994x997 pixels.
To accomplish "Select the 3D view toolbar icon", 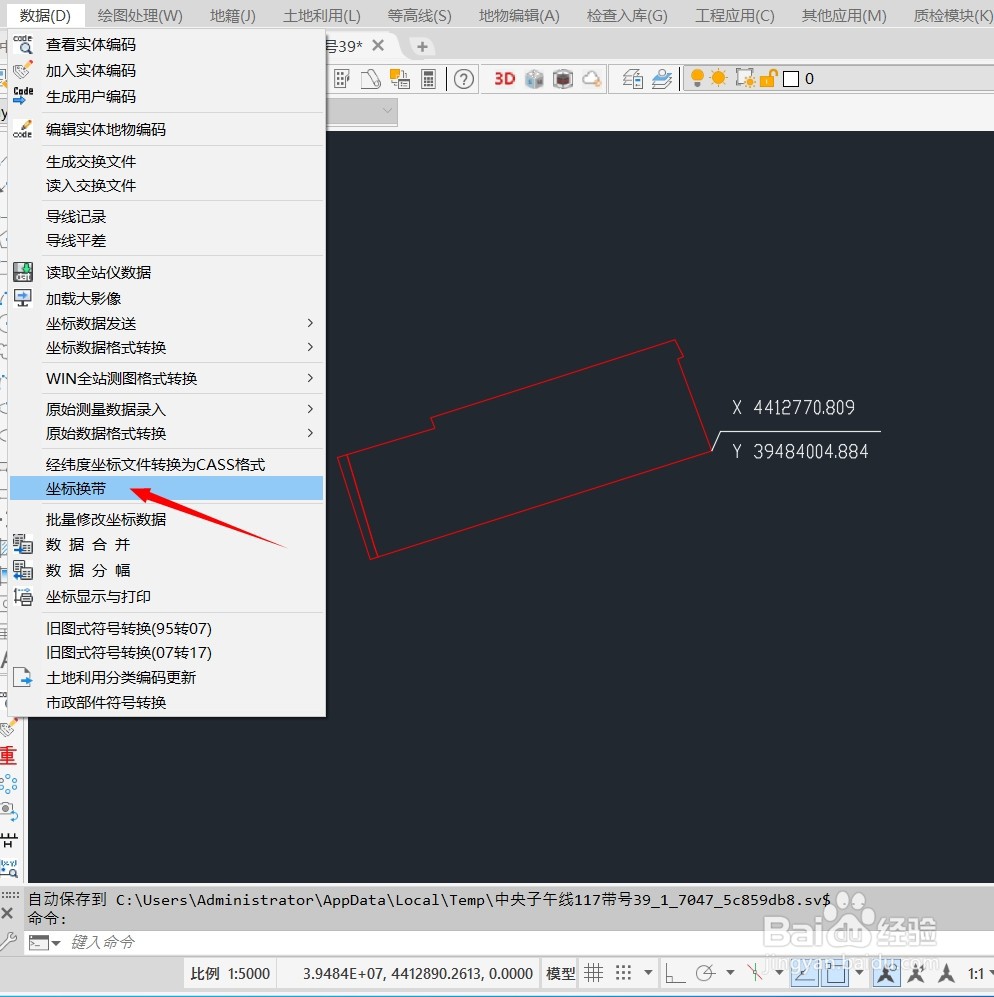I will point(504,78).
